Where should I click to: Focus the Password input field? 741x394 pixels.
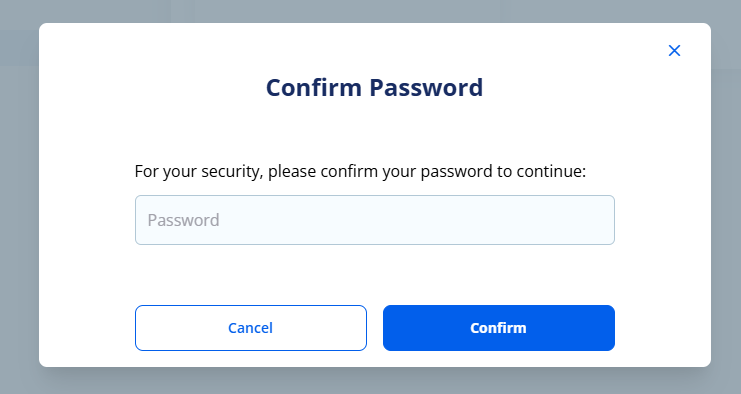click(375, 220)
